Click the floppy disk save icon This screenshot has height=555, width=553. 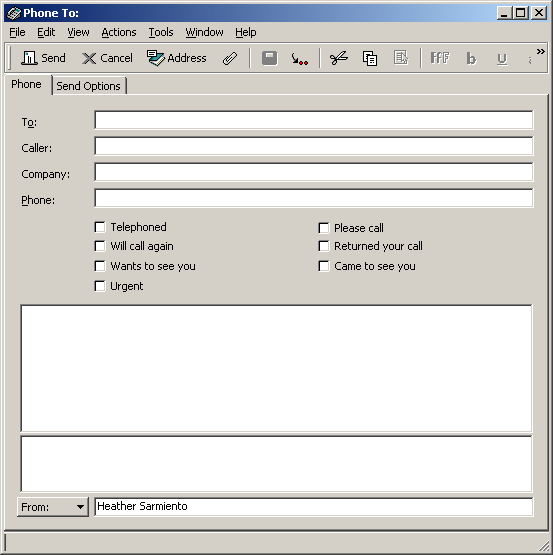269,58
